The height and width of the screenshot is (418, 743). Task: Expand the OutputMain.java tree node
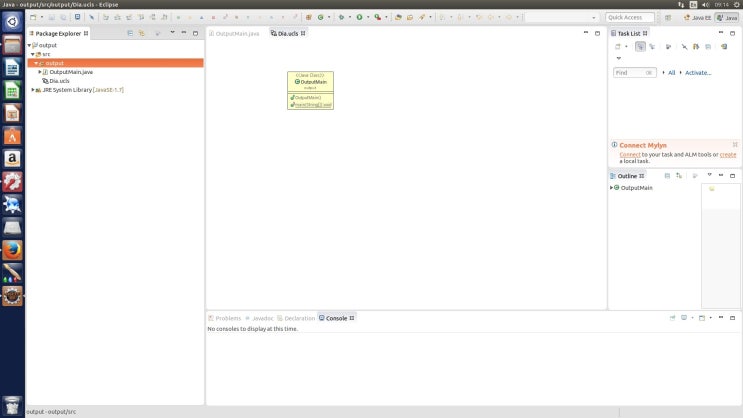pos(40,72)
